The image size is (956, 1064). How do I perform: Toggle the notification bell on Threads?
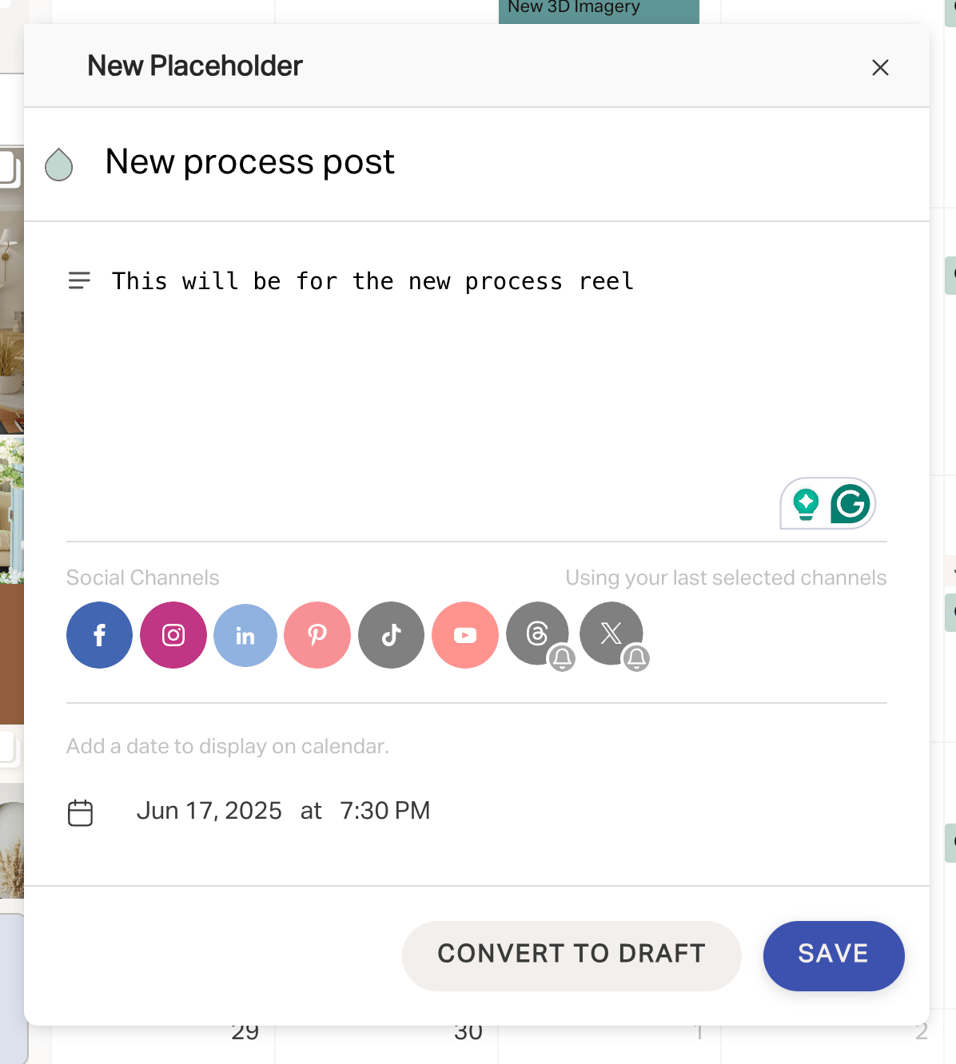[x=562, y=659]
